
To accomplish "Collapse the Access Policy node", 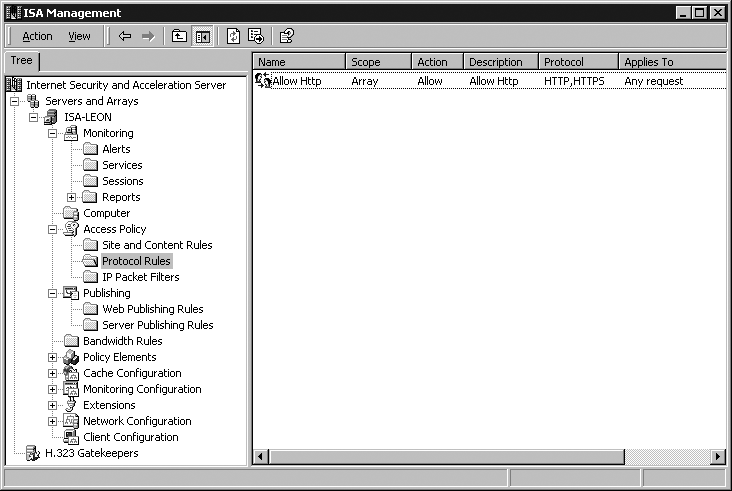I will [53, 229].
